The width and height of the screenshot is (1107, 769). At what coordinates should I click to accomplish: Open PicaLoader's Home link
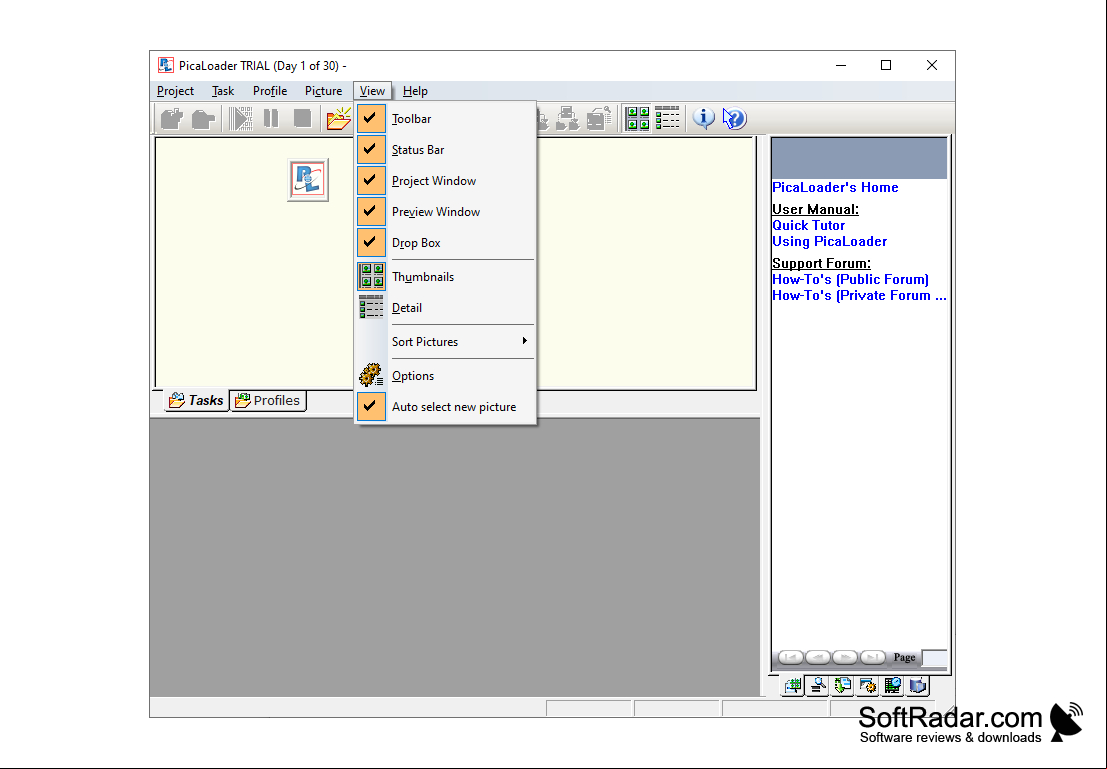835,187
